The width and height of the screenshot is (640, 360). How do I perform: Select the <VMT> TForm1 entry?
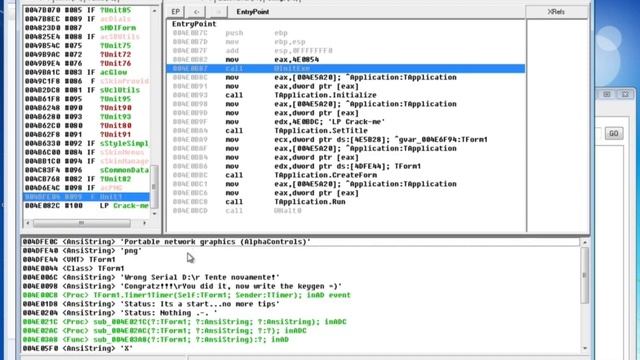[x=300, y=260]
